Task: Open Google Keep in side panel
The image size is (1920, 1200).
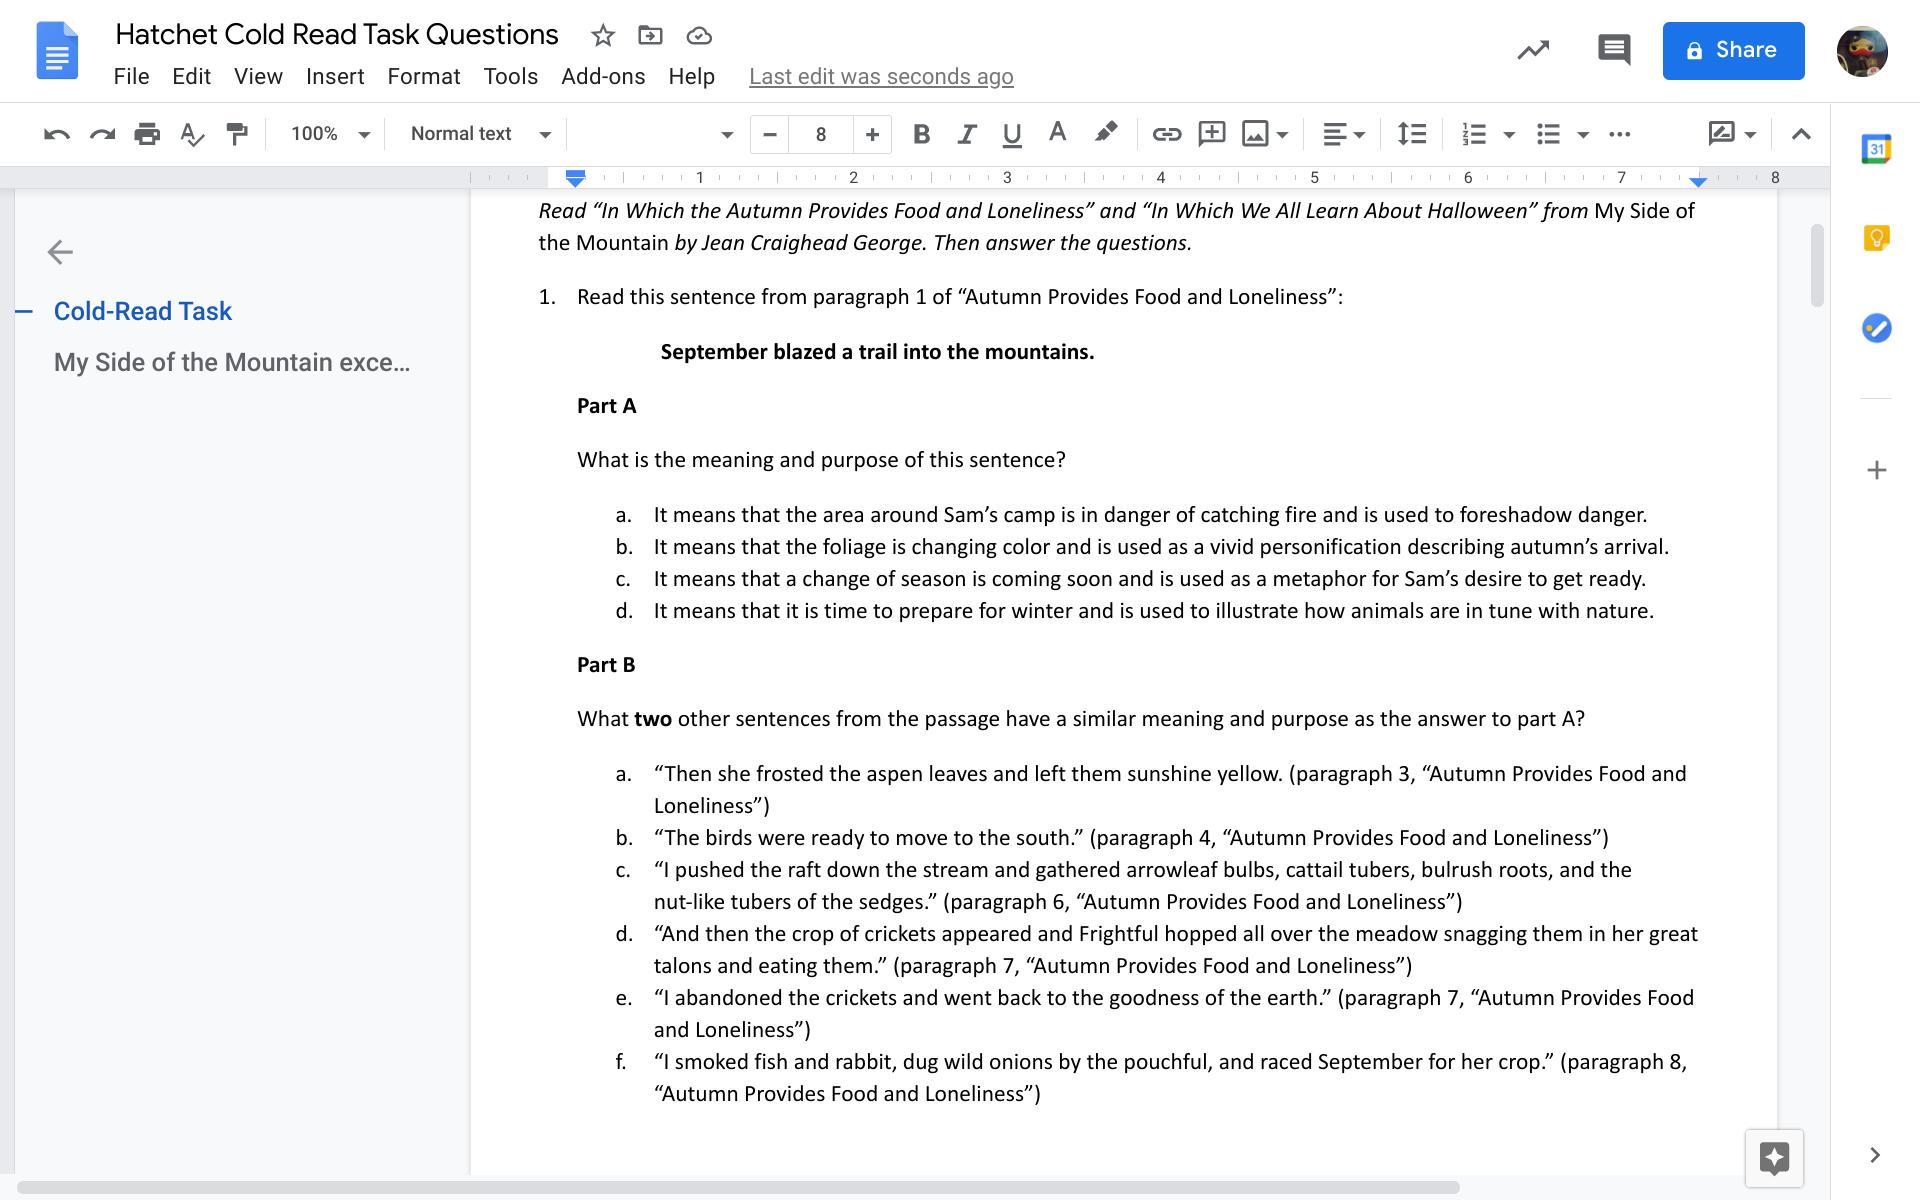Action: click(1876, 239)
